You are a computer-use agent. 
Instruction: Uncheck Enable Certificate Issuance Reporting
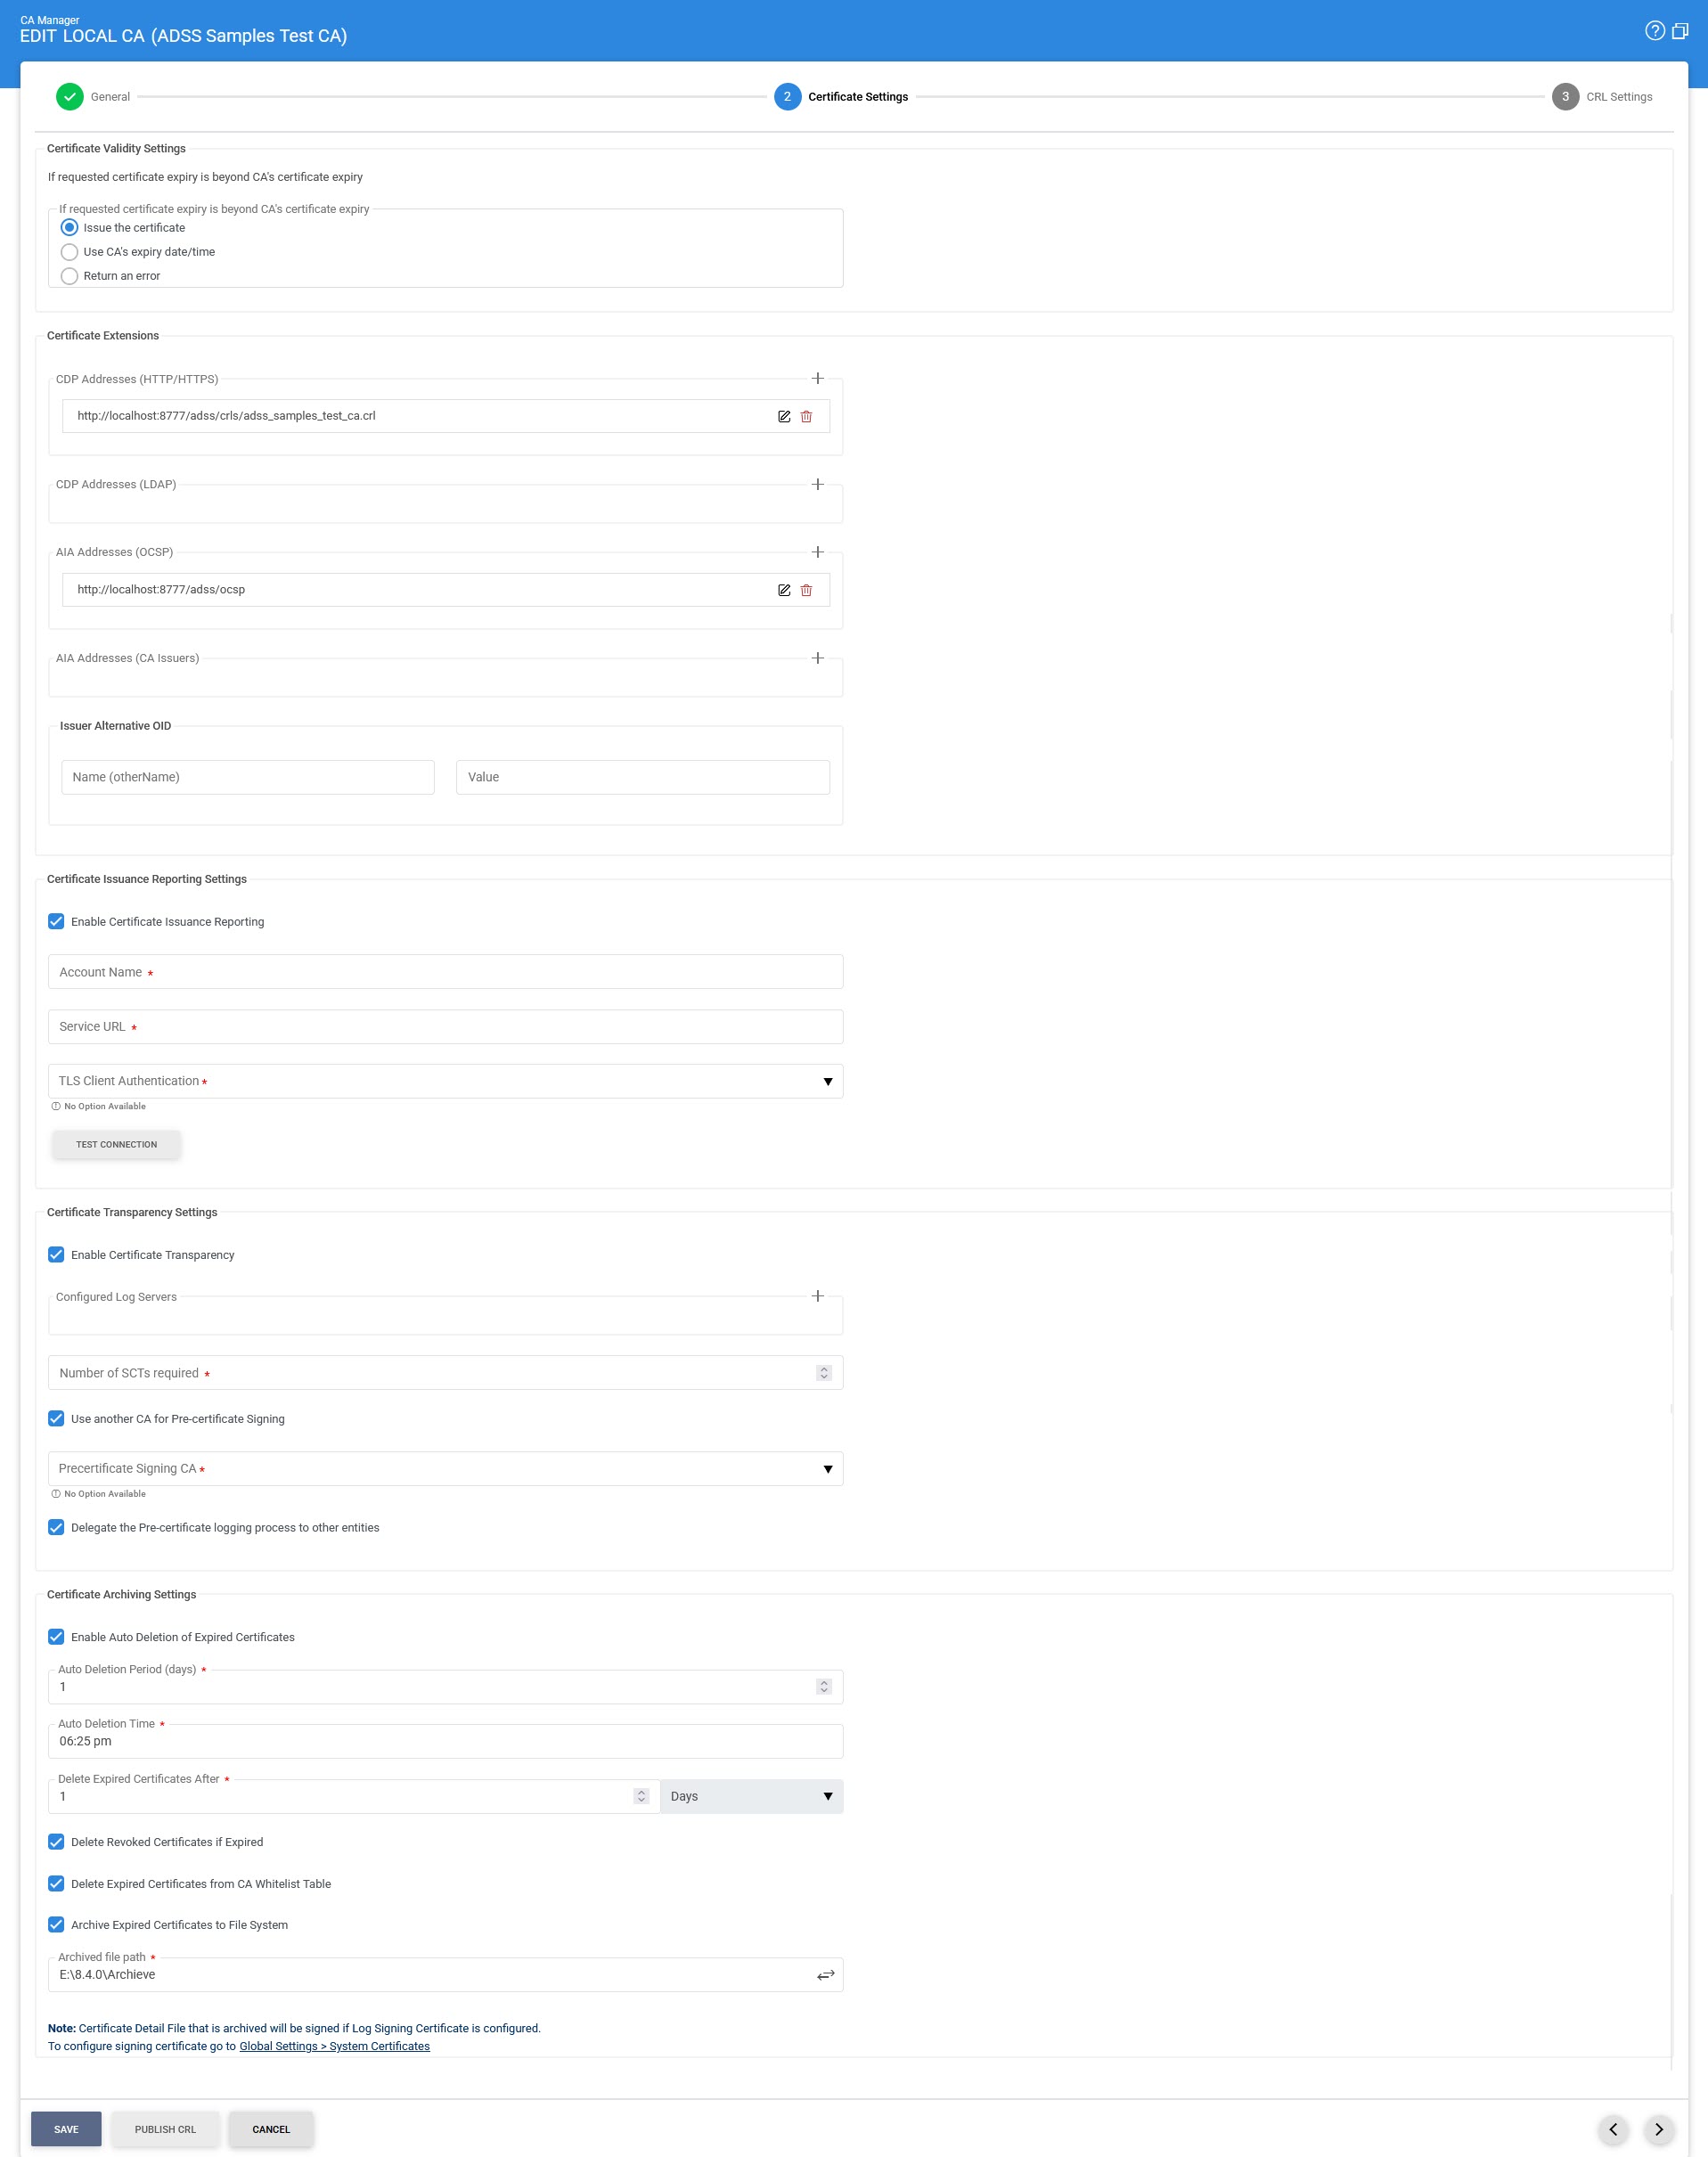tap(57, 922)
